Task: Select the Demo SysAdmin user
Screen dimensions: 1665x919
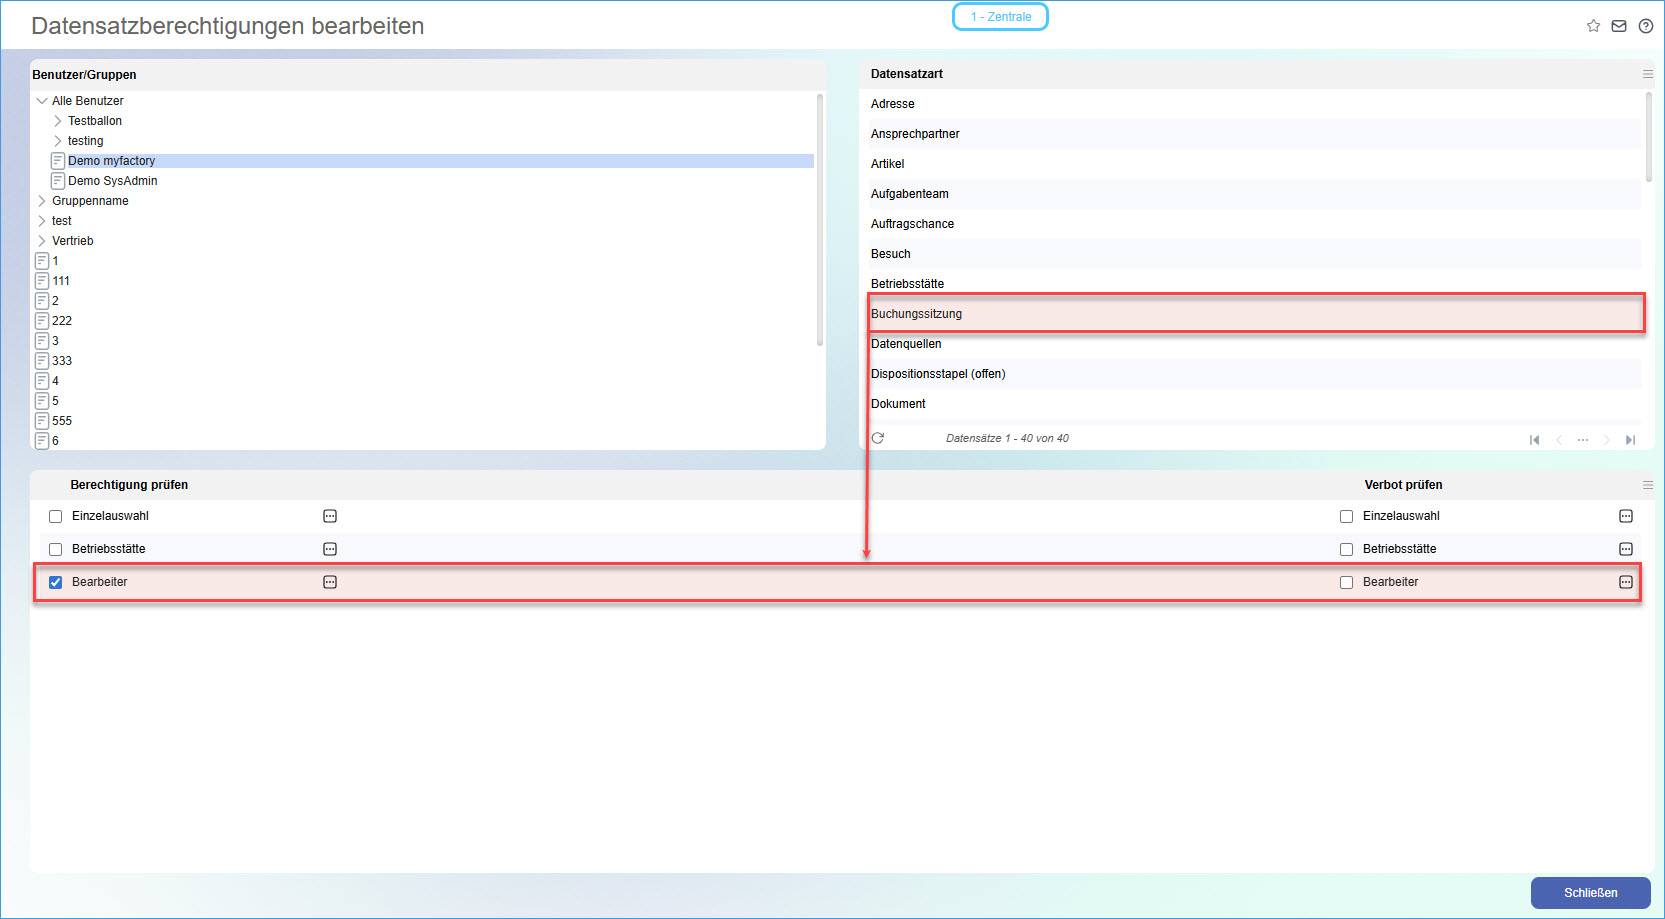Action: [112, 181]
